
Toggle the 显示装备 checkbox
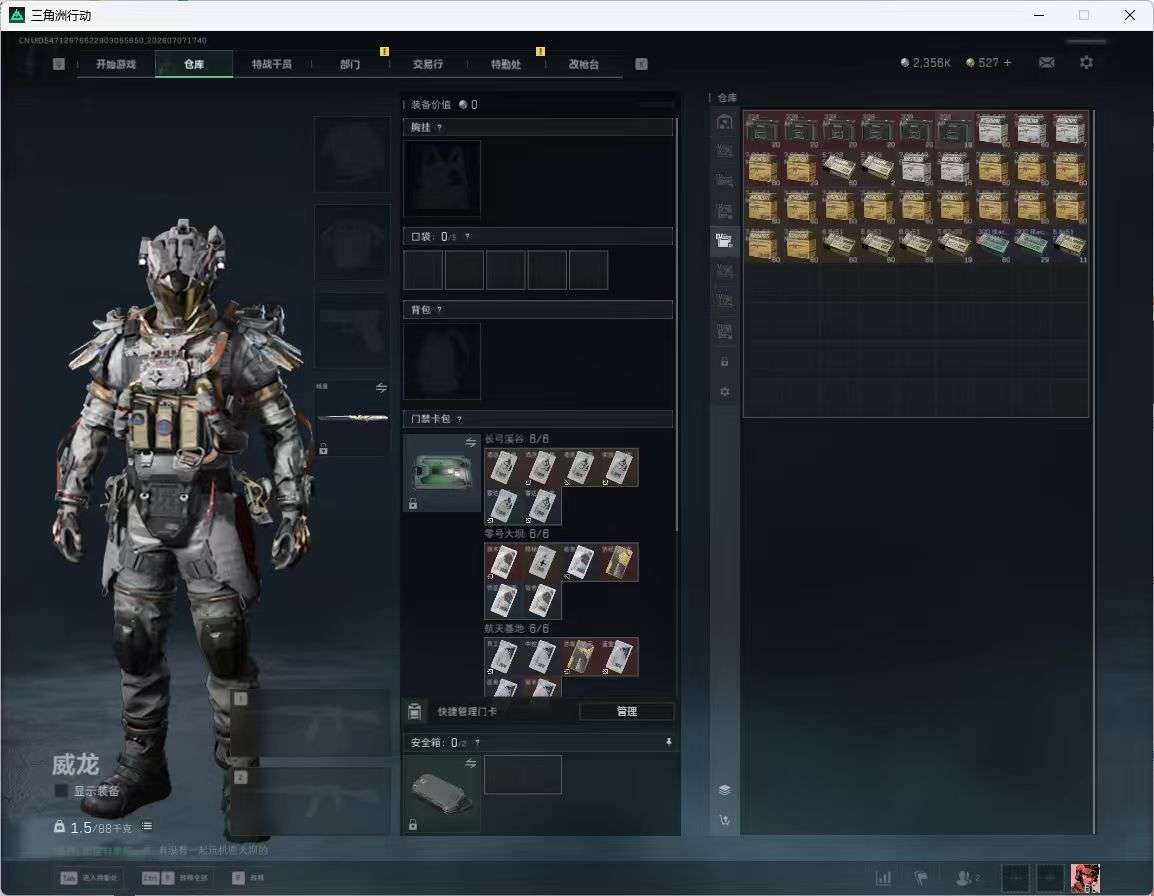pos(61,791)
